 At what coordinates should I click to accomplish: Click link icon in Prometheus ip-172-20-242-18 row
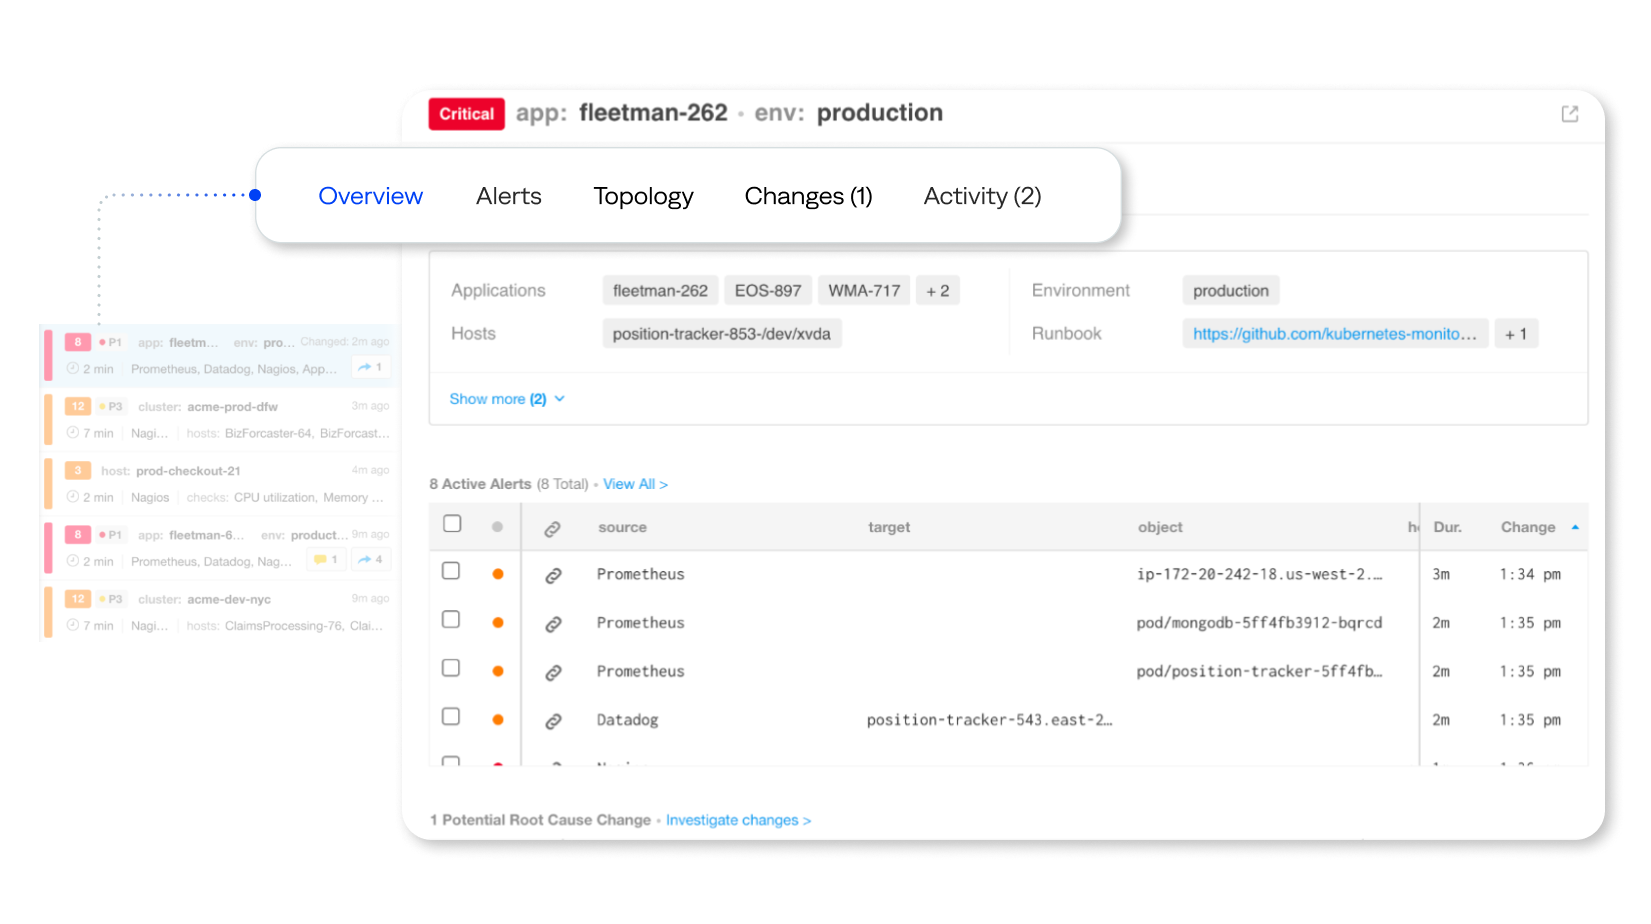(553, 576)
